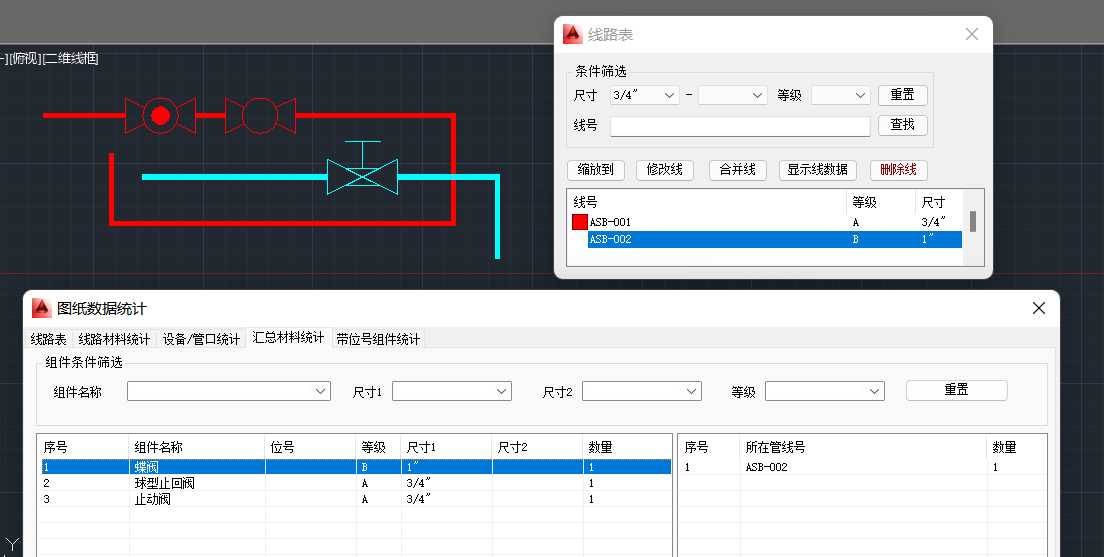The image size is (1104, 557).
Task: Click the 线号 search input field
Action: click(739, 126)
